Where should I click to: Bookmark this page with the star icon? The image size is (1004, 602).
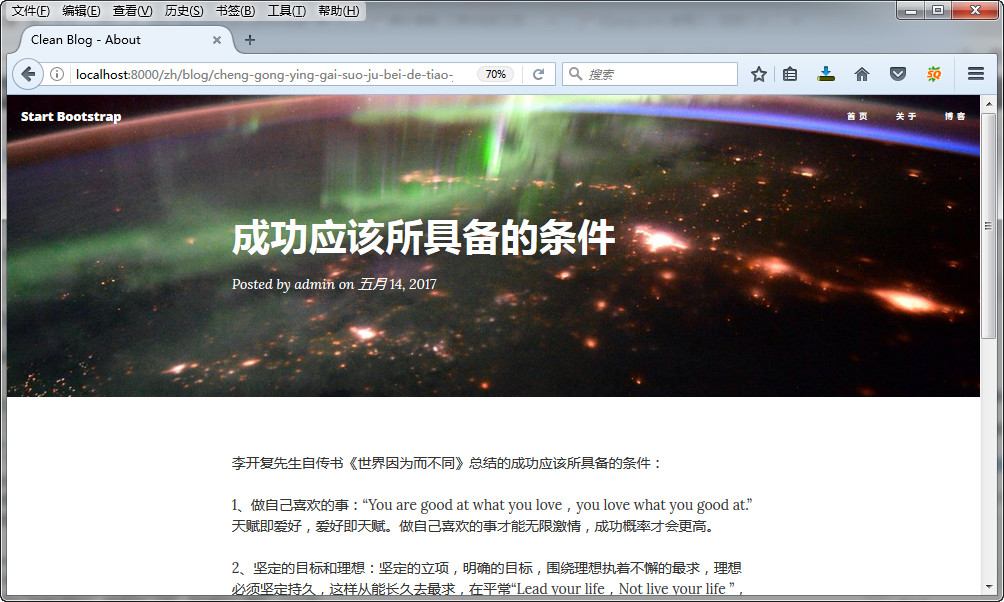click(759, 74)
